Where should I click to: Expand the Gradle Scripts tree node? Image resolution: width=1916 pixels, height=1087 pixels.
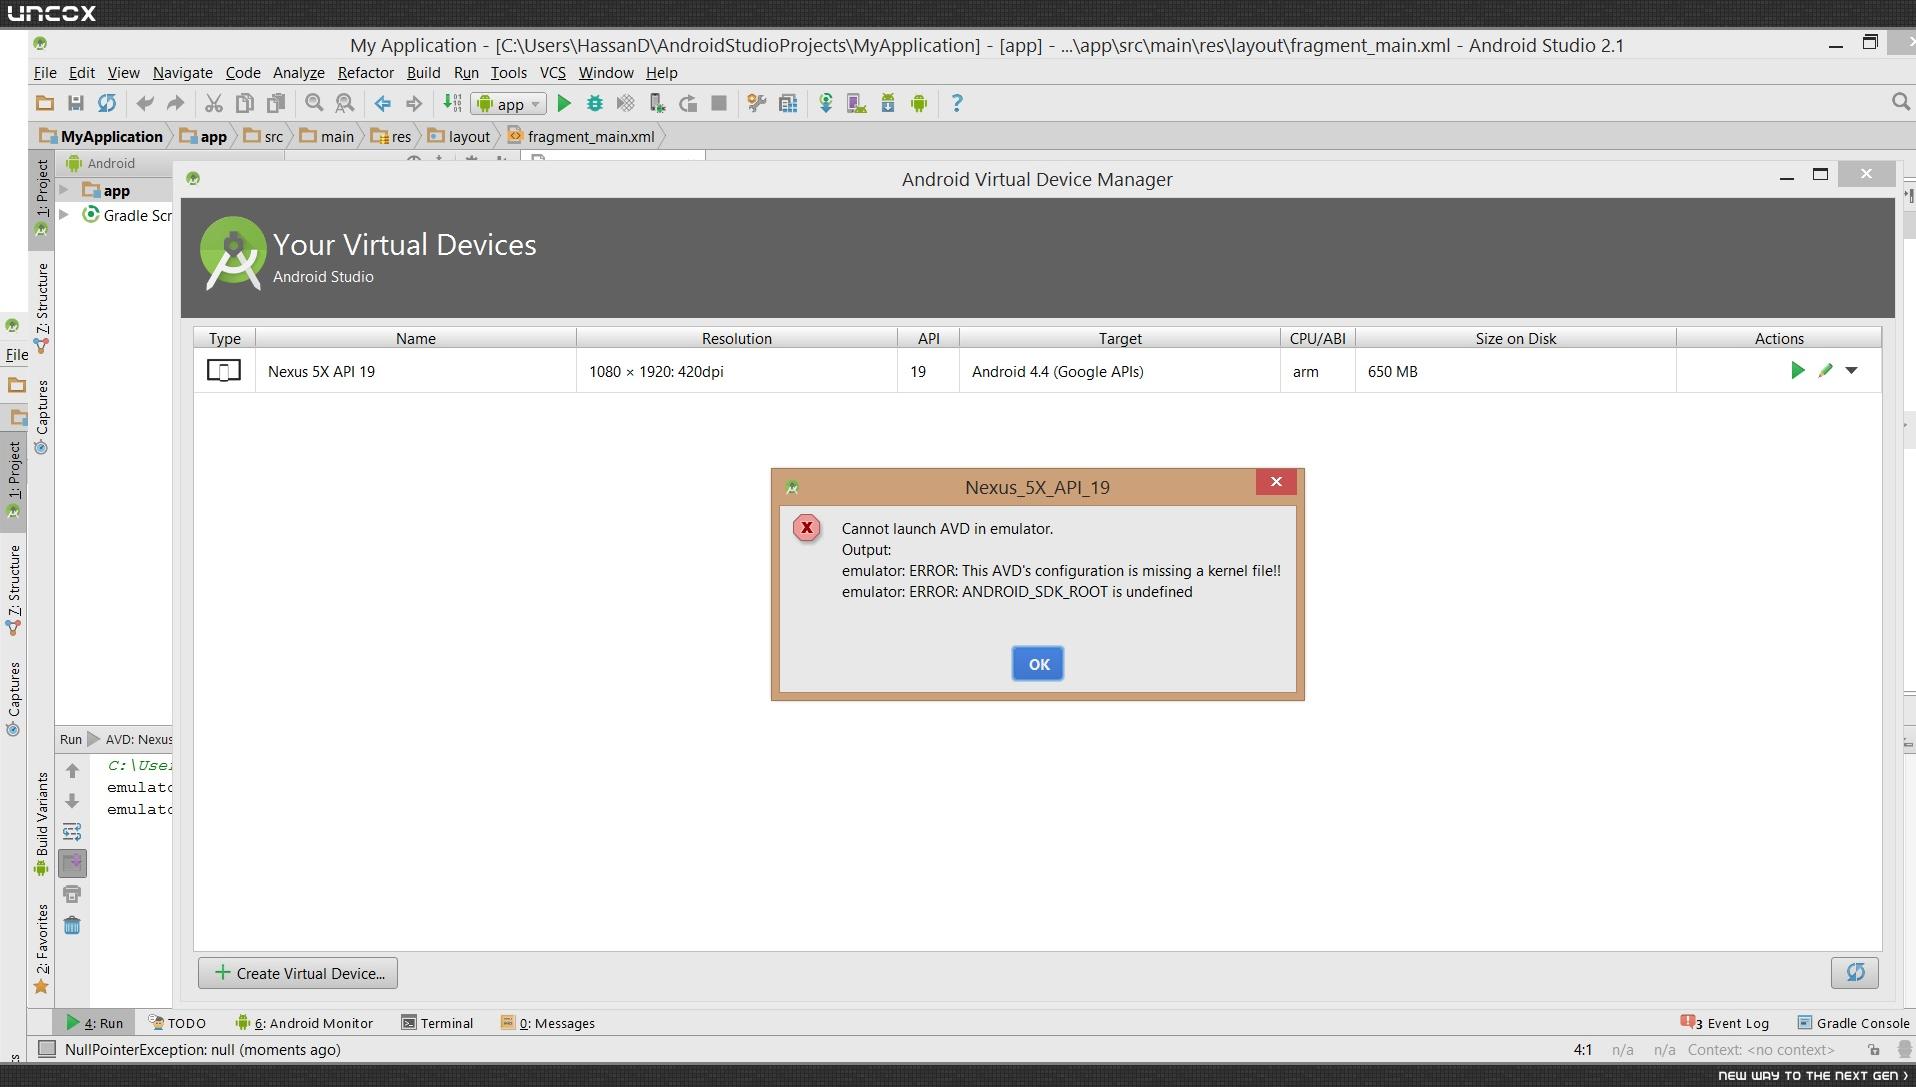pos(64,215)
